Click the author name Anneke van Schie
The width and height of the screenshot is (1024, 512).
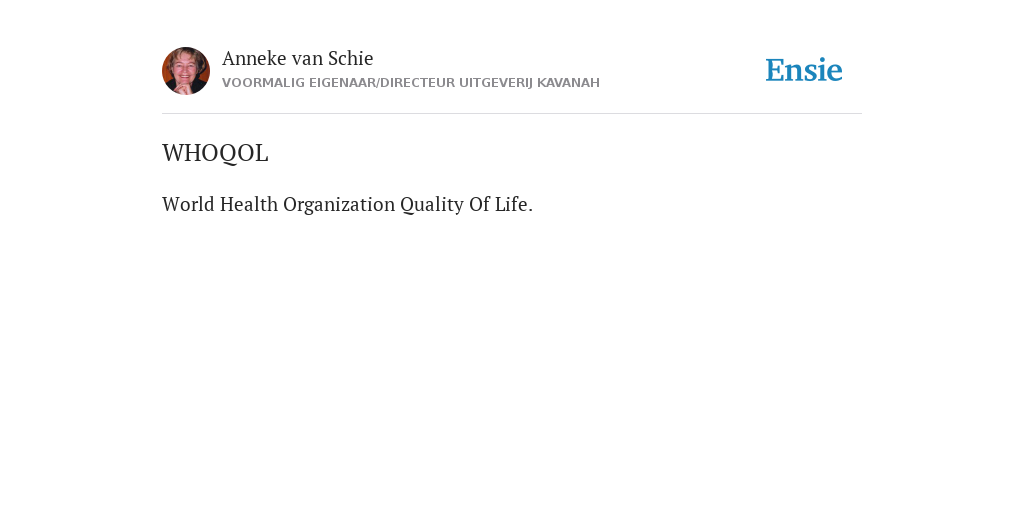tap(298, 58)
